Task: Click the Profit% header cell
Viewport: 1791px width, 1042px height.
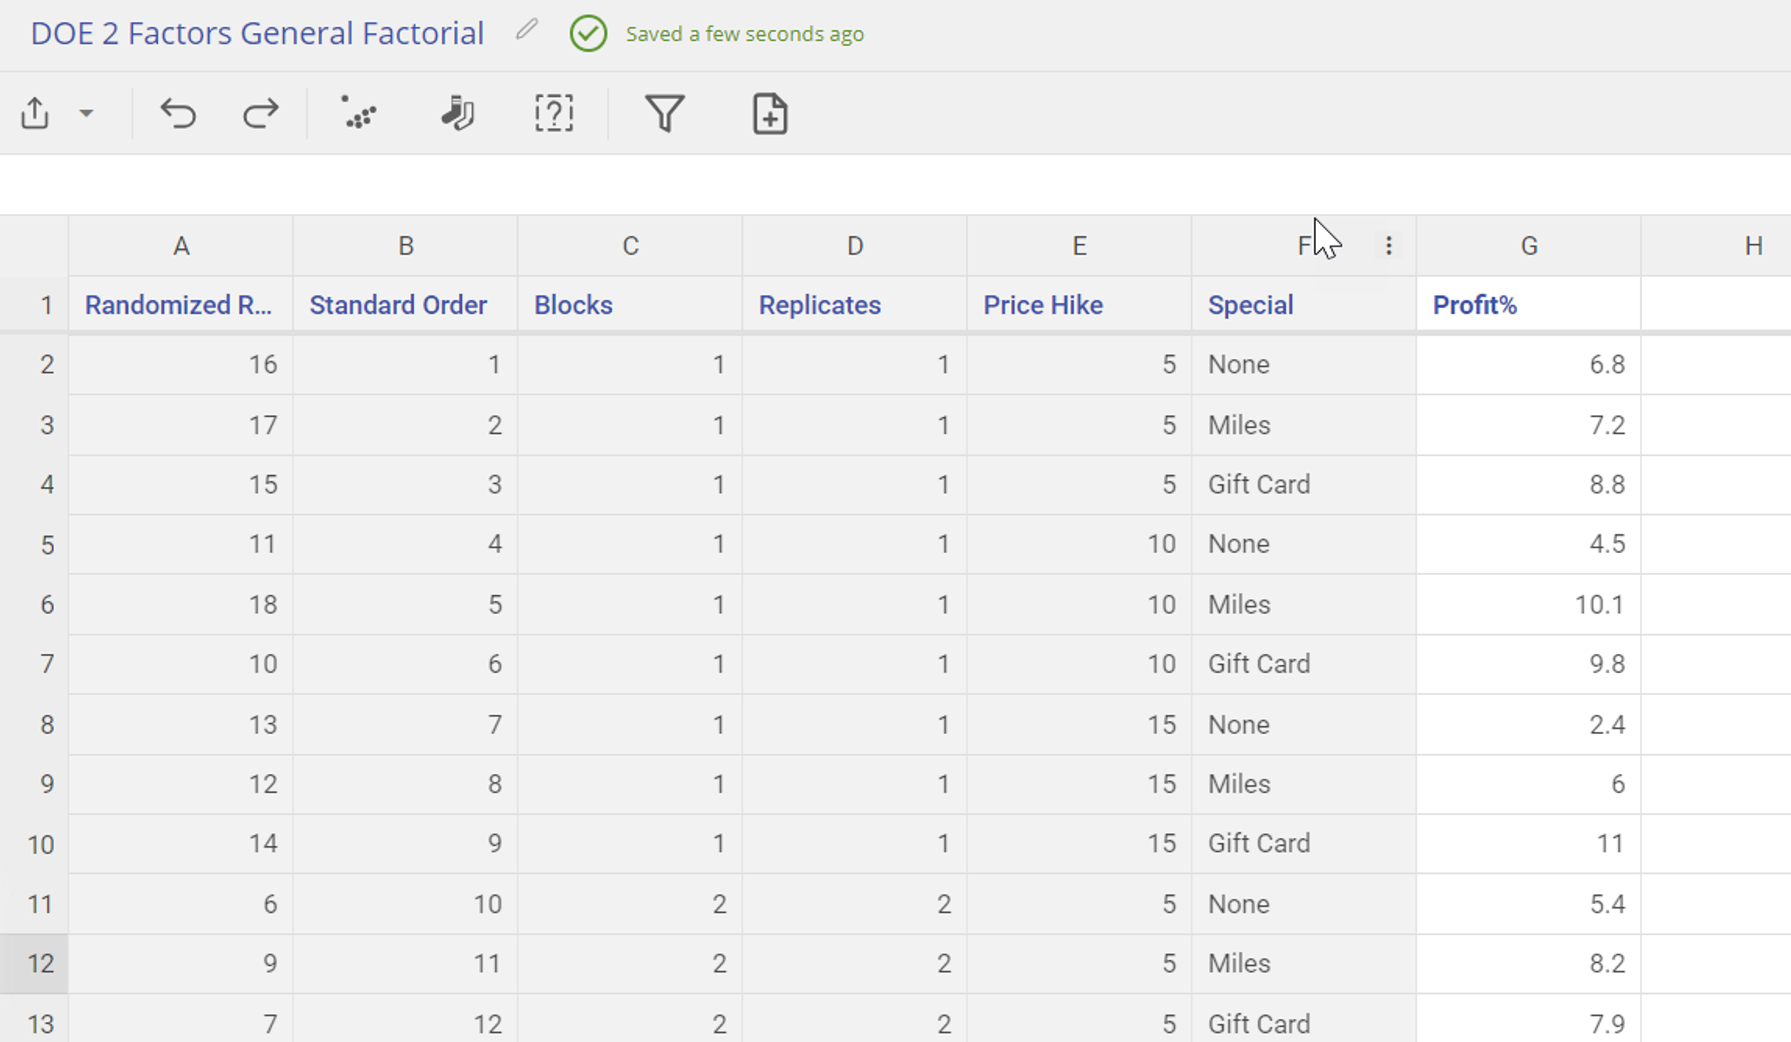Action: (x=1528, y=305)
